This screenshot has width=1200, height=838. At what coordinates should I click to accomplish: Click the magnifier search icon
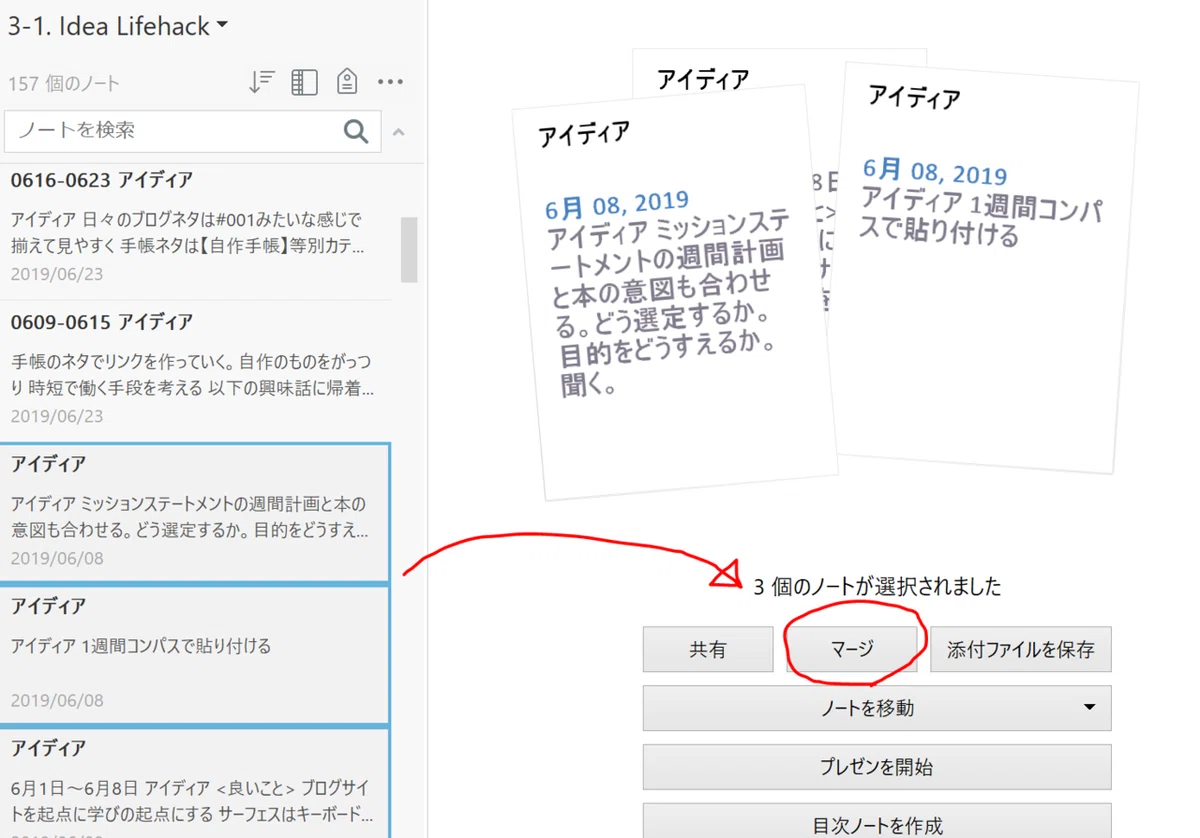click(x=356, y=131)
